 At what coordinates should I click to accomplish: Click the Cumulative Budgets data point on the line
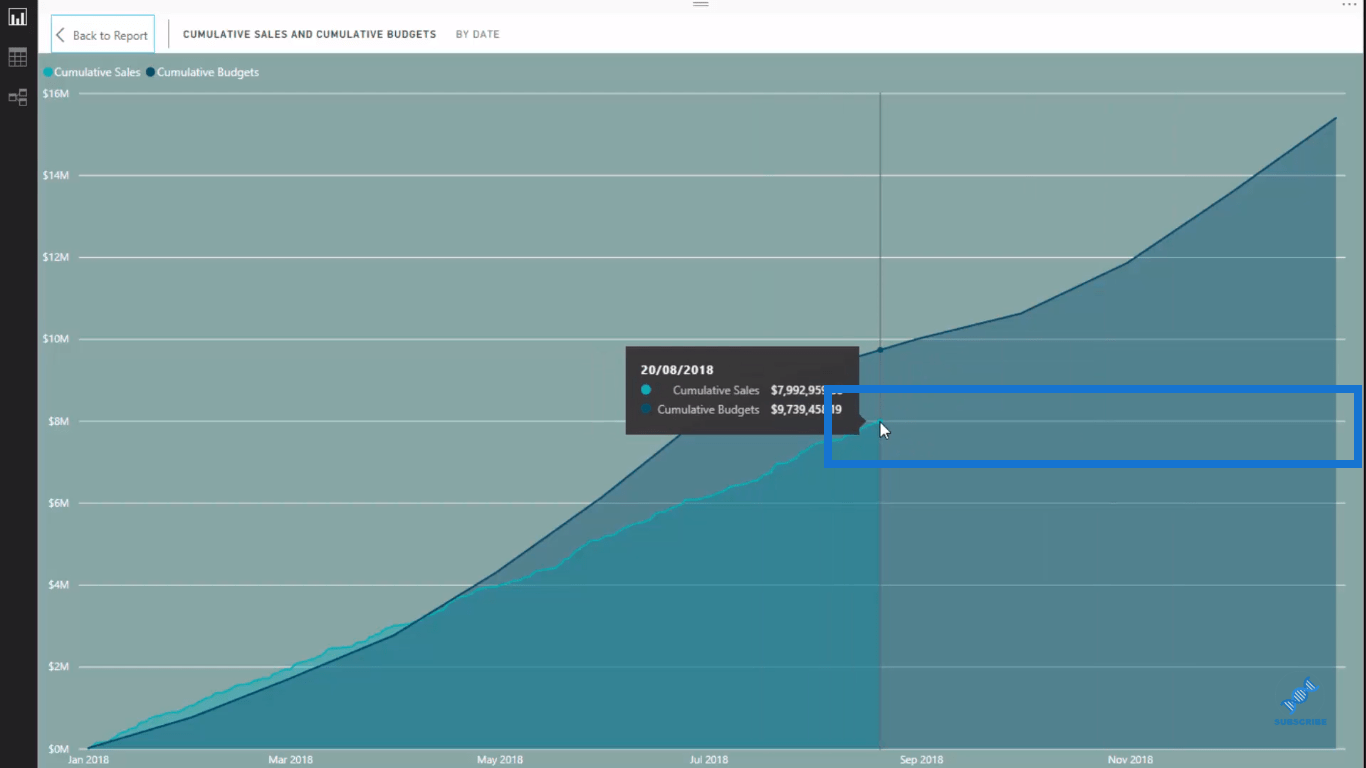click(880, 350)
